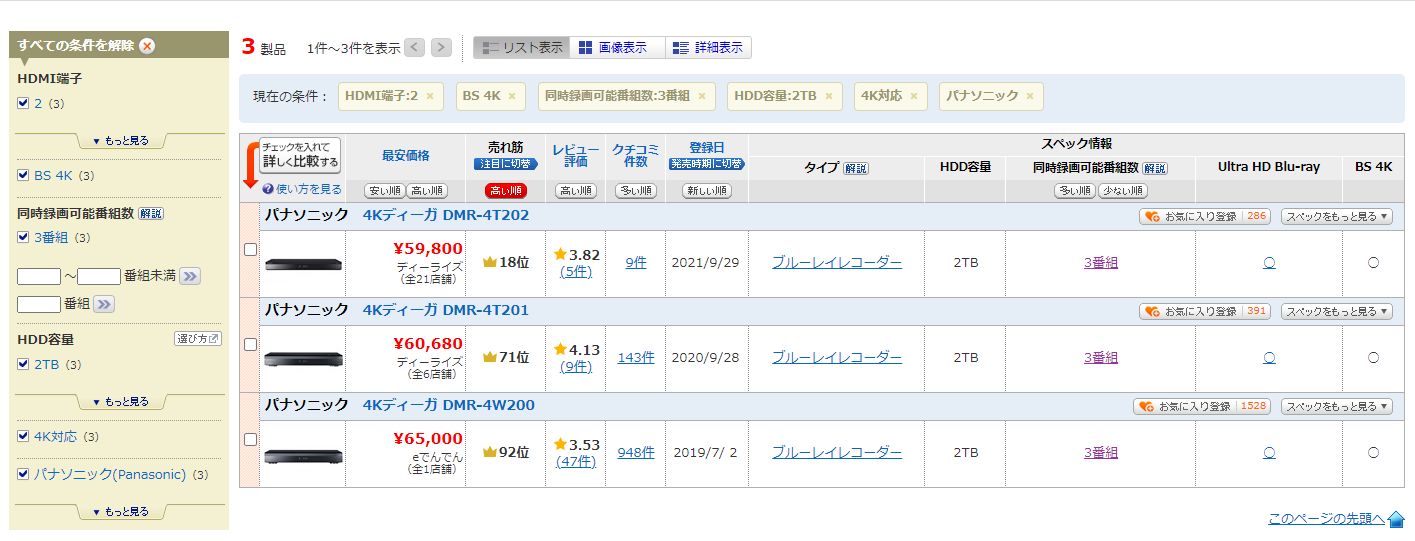Sort 売れ筋 by 高い順
1415x541 pixels.
tap(506, 191)
